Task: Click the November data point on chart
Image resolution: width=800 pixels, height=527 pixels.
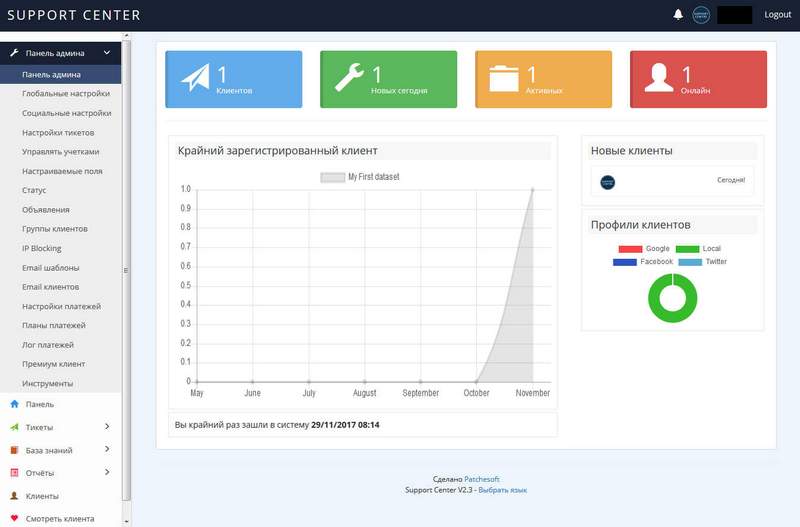Action: click(x=533, y=190)
